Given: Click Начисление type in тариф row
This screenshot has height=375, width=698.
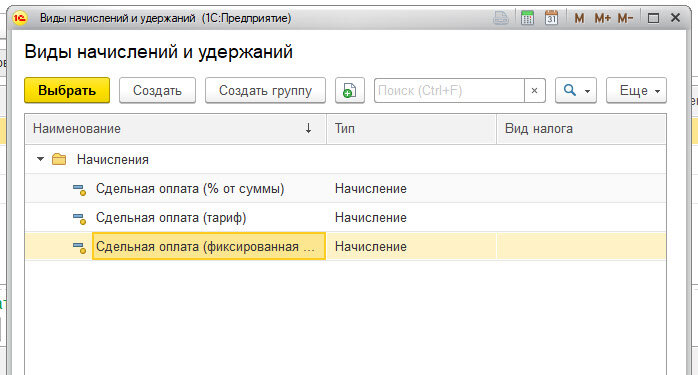Looking at the screenshot, I should pos(371,217).
